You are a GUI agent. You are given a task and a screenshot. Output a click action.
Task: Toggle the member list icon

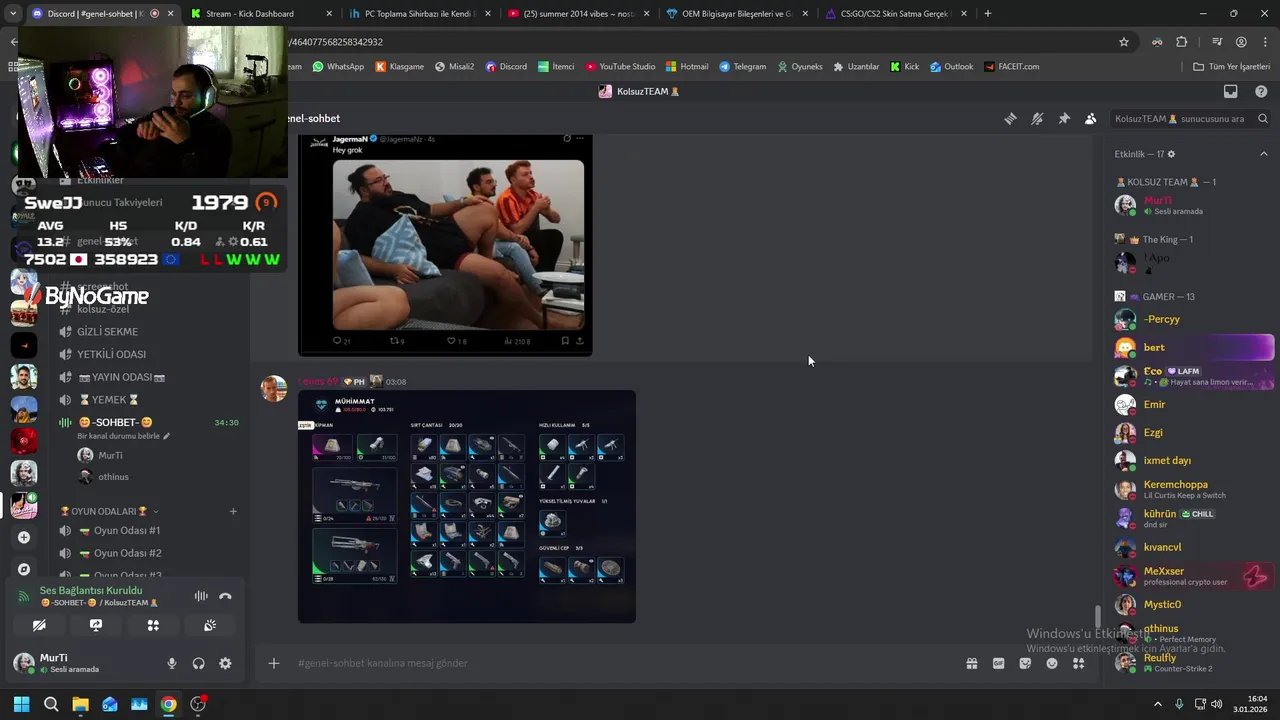click(x=1090, y=118)
